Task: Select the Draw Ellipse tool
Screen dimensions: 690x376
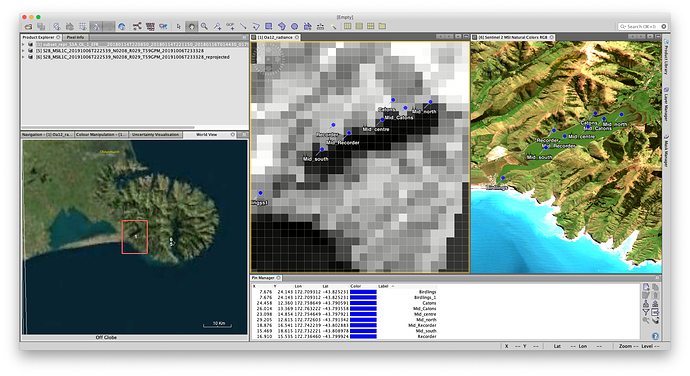Action: [x=294, y=26]
